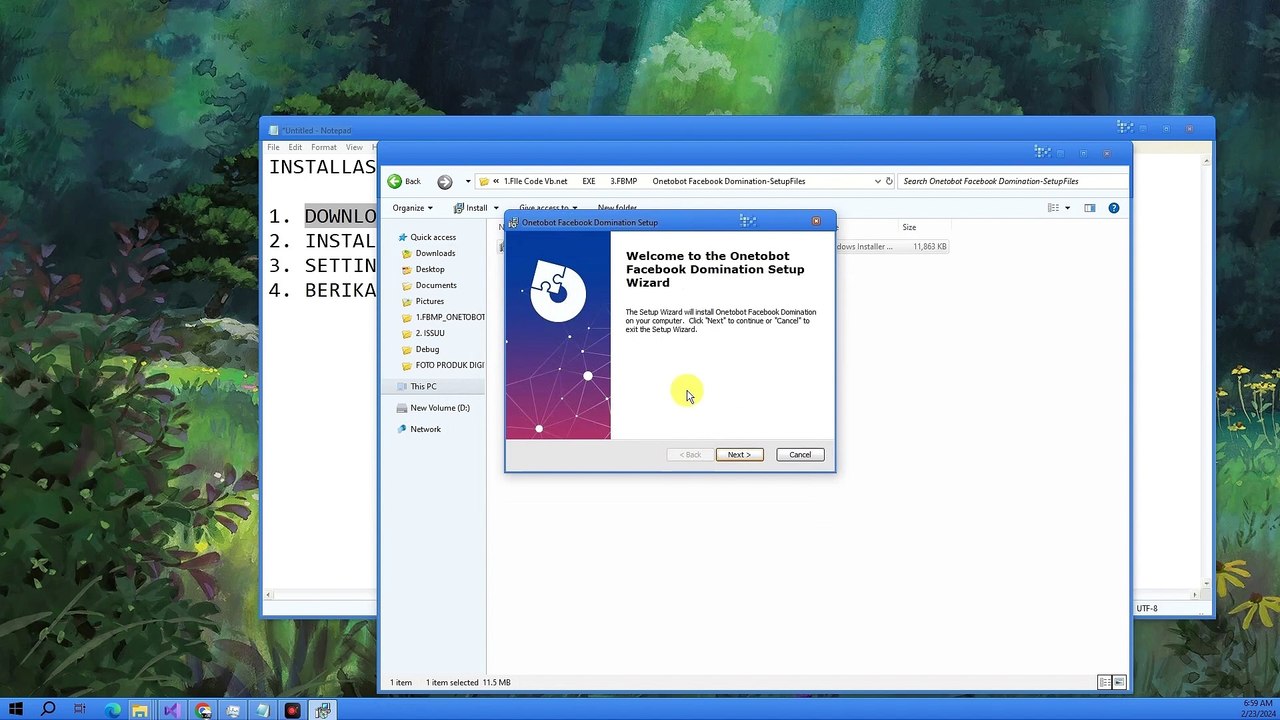This screenshot has width=1280, height=720.
Task: Open the Notepad Format menu
Action: [324, 147]
